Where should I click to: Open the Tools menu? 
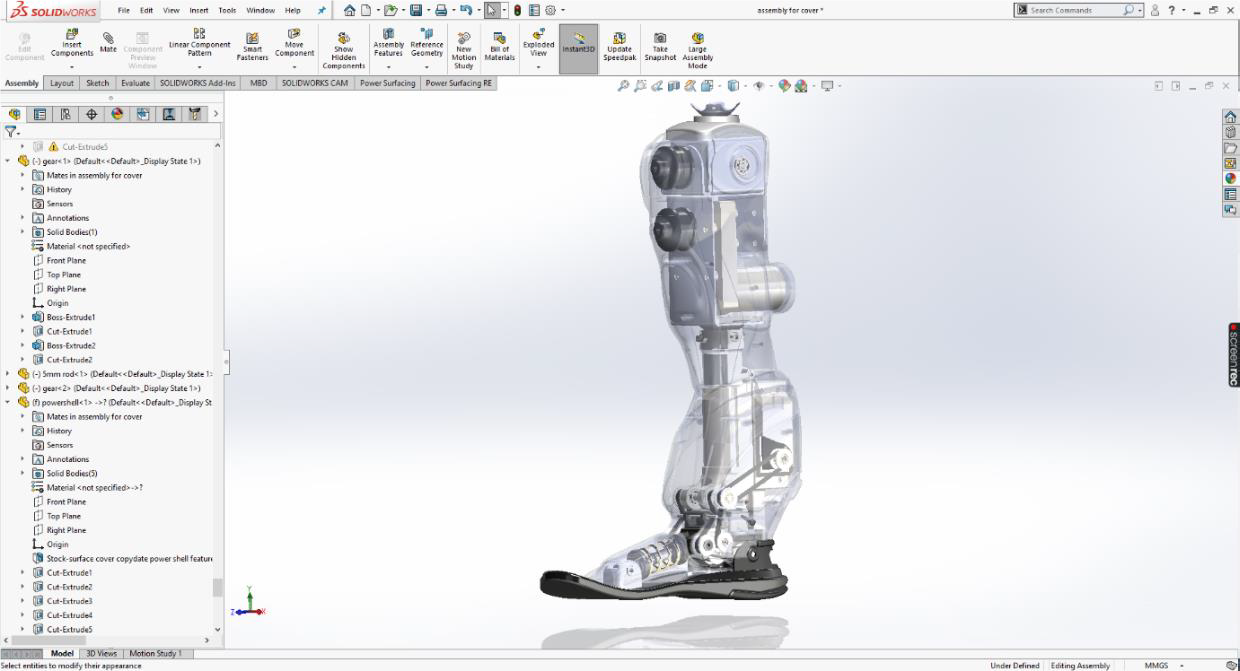(226, 9)
